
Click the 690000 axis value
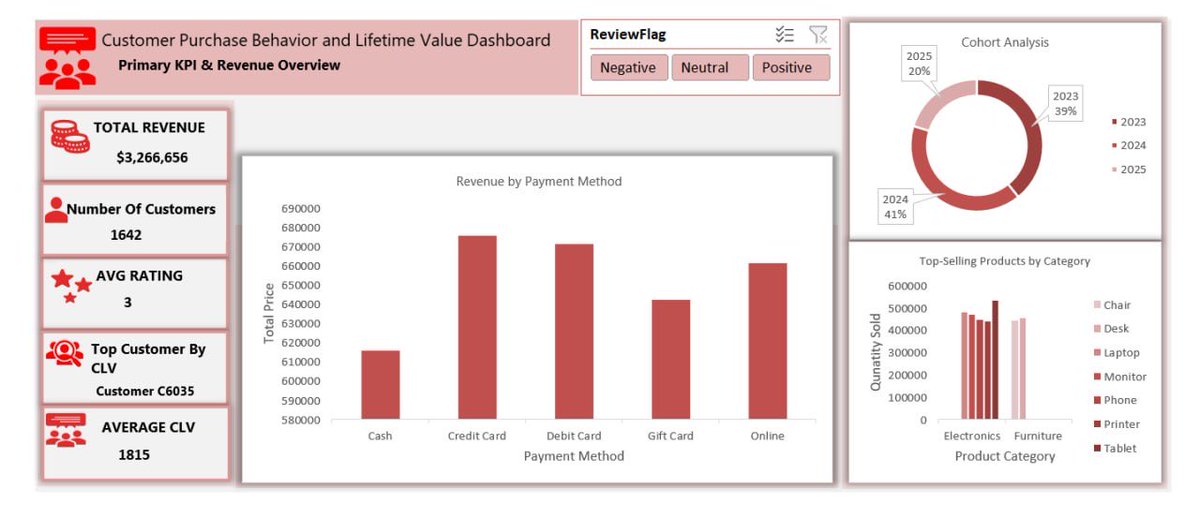coord(301,209)
